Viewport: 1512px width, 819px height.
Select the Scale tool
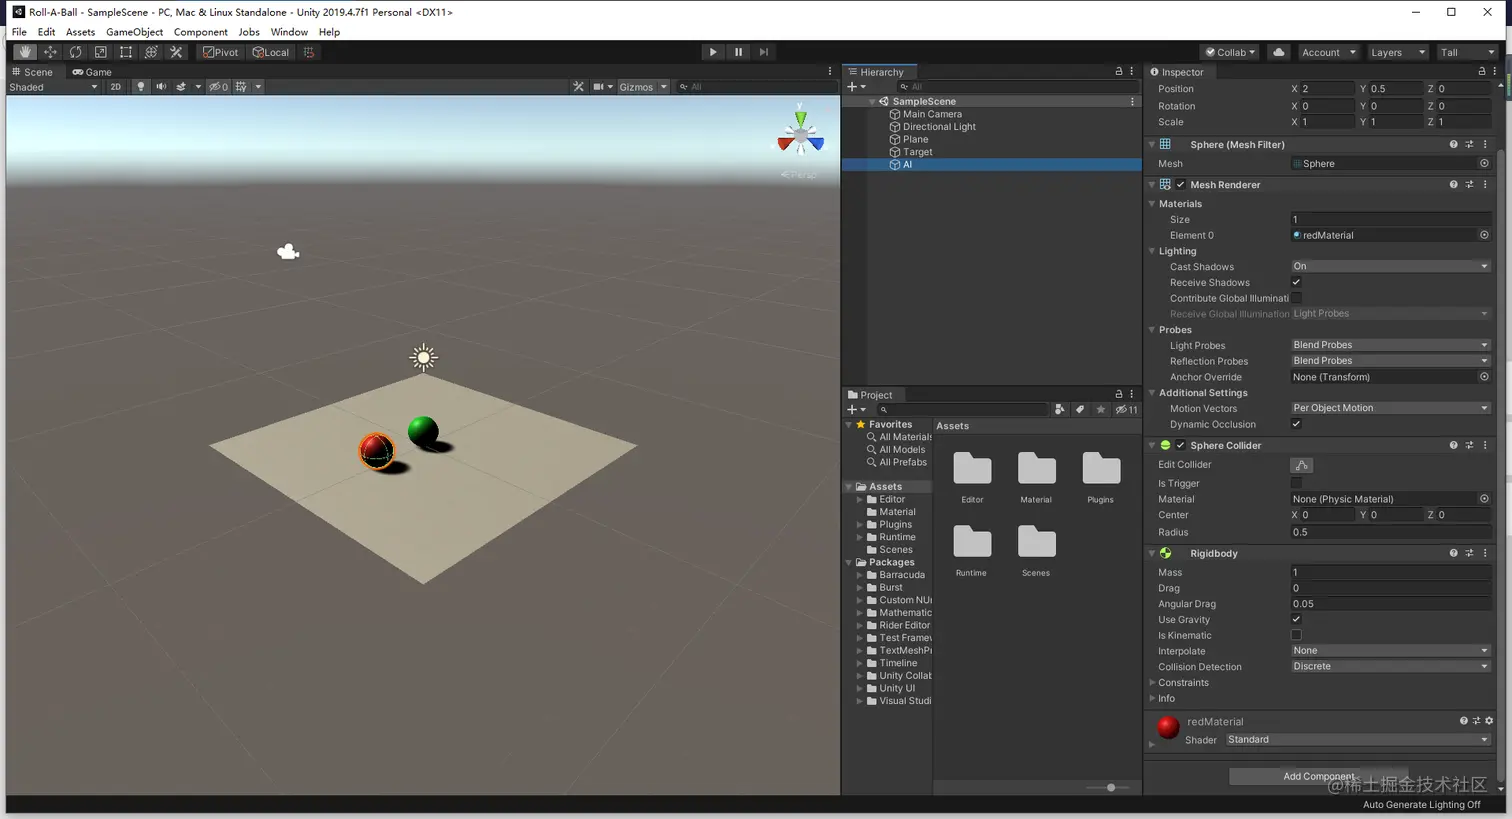100,52
